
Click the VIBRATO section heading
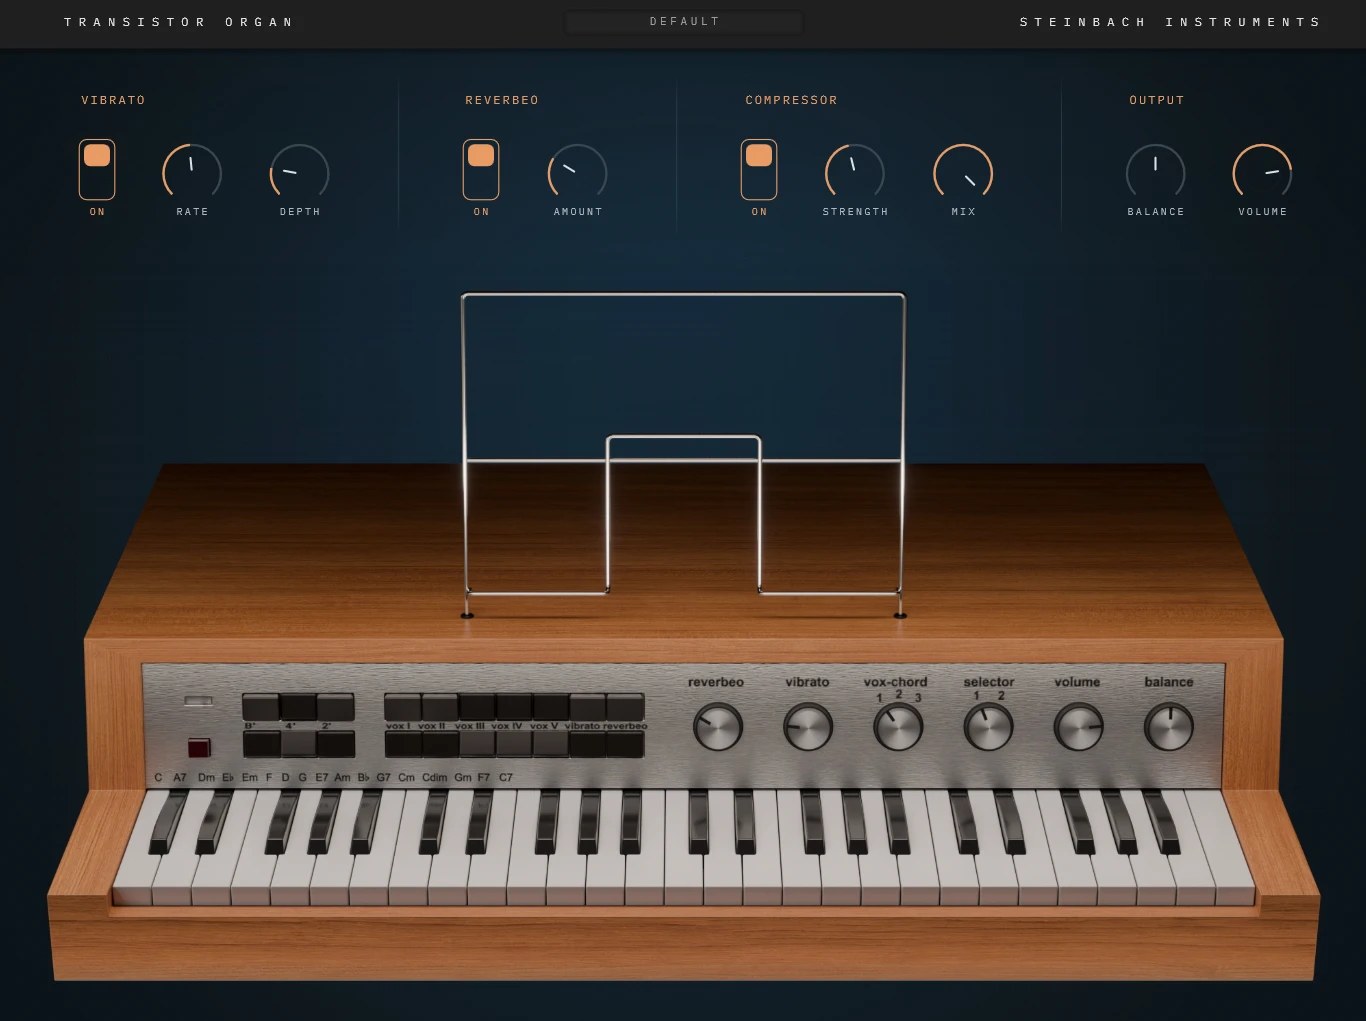click(x=113, y=100)
